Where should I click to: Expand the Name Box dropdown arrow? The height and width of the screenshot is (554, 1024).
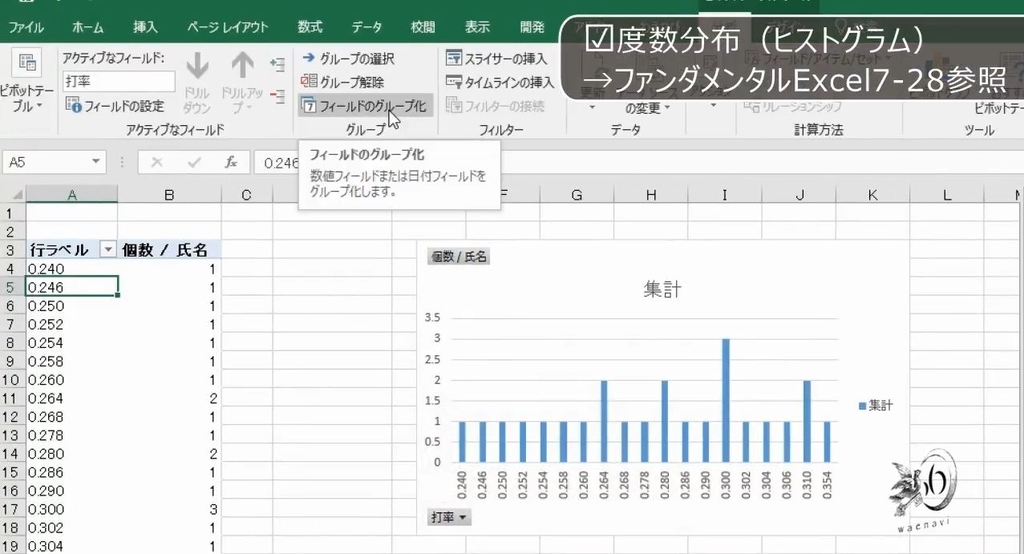pos(96,162)
